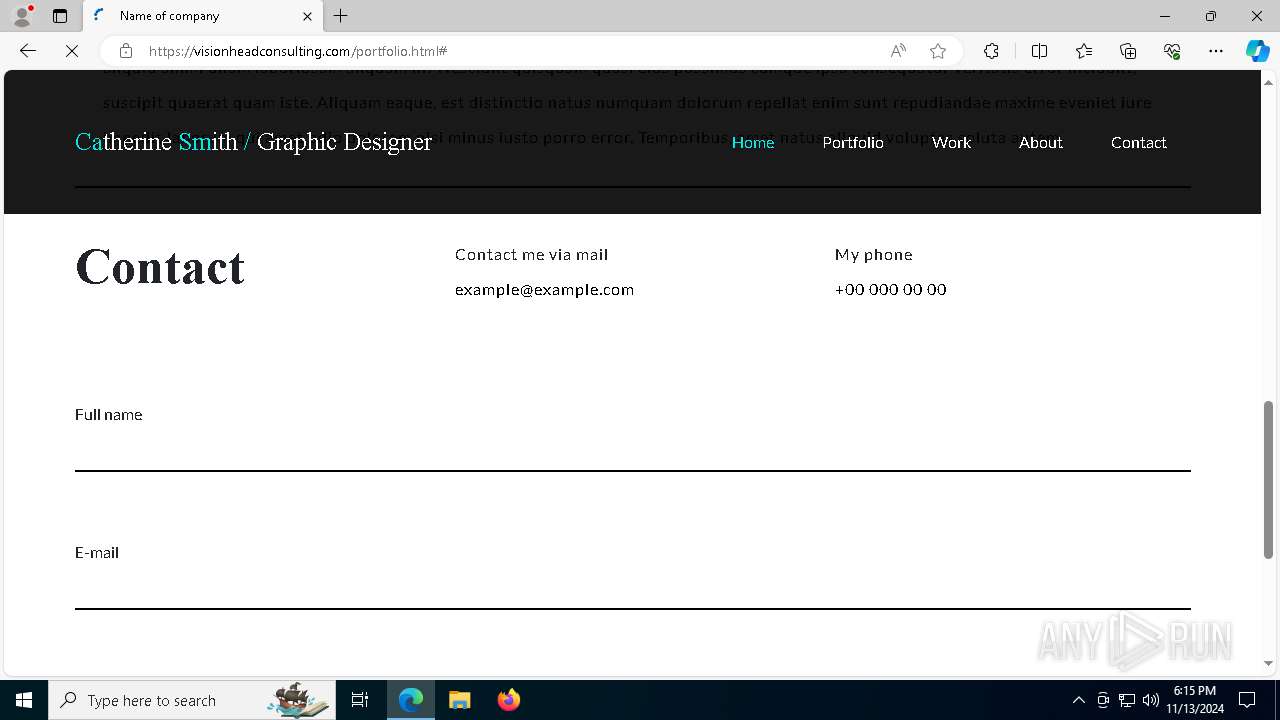The image size is (1280, 720).
Task: Open File Explorer from taskbar
Action: pos(460,700)
